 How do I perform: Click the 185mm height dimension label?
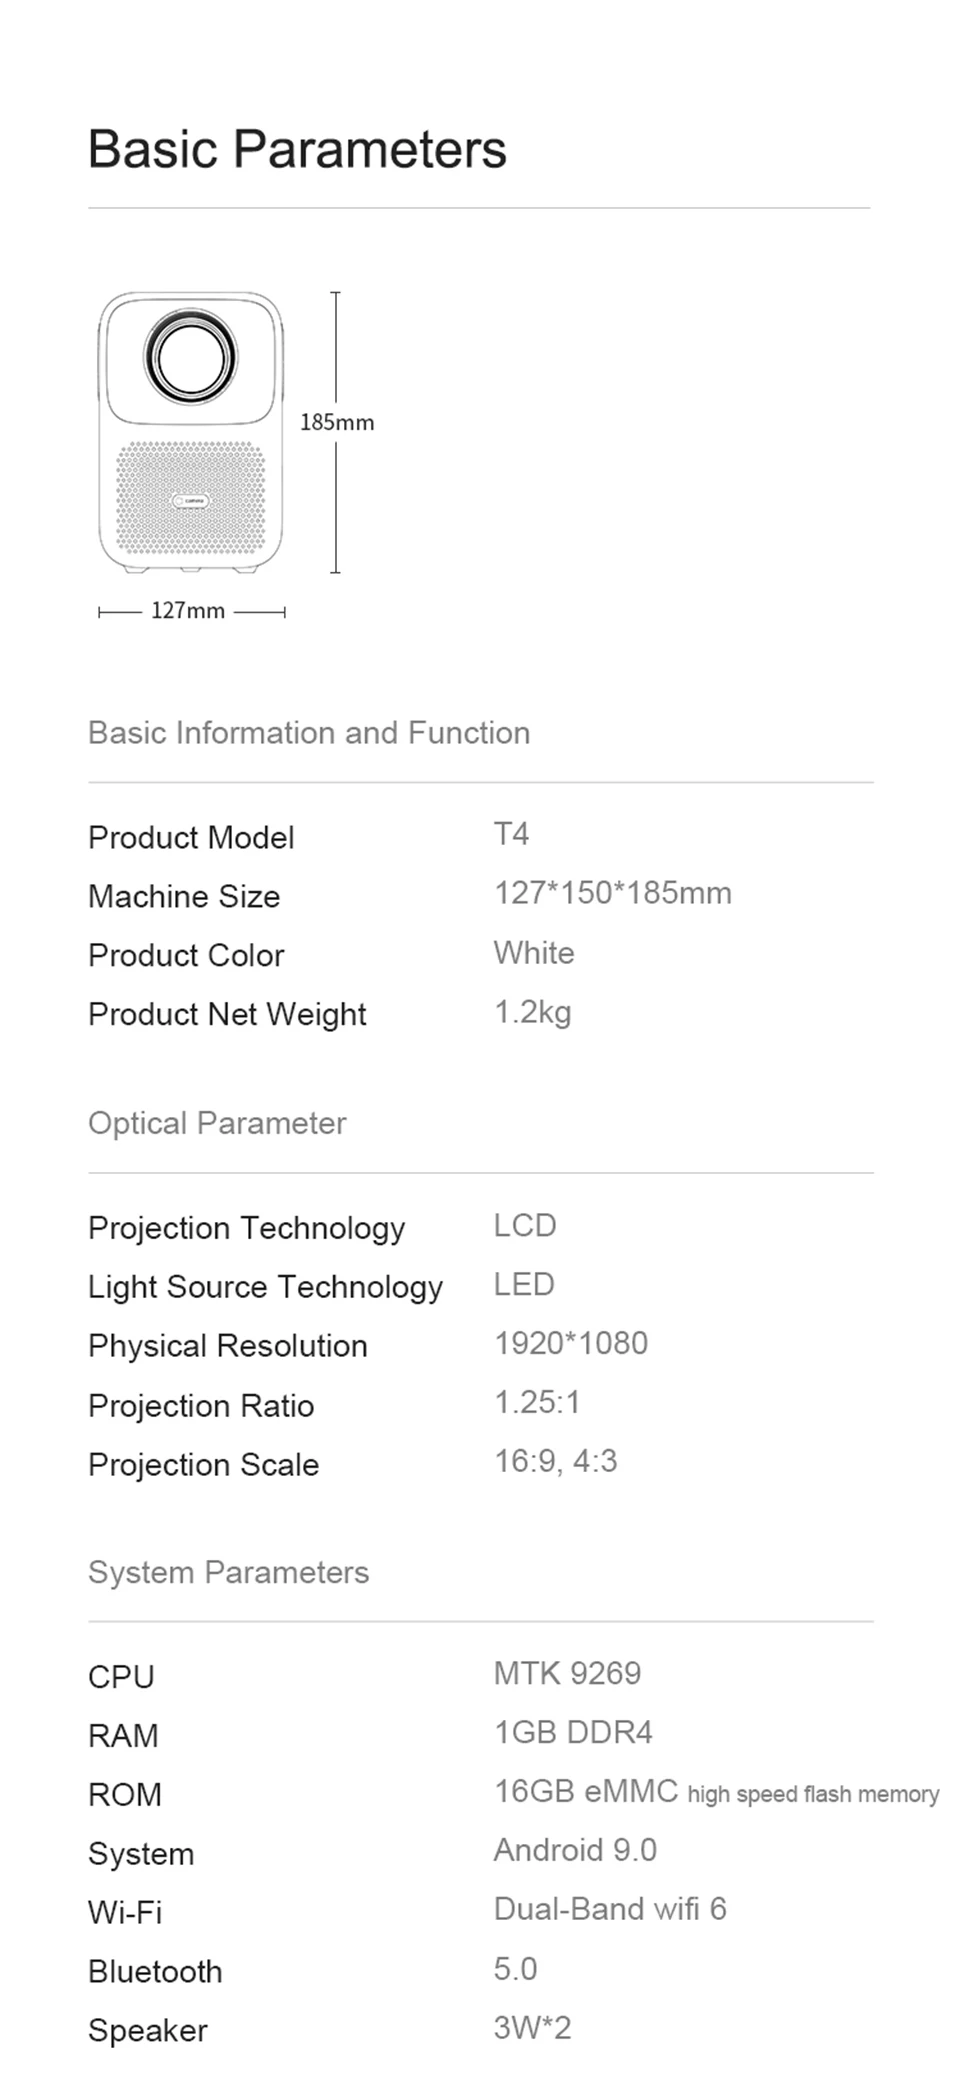pyautogui.click(x=337, y=423)
